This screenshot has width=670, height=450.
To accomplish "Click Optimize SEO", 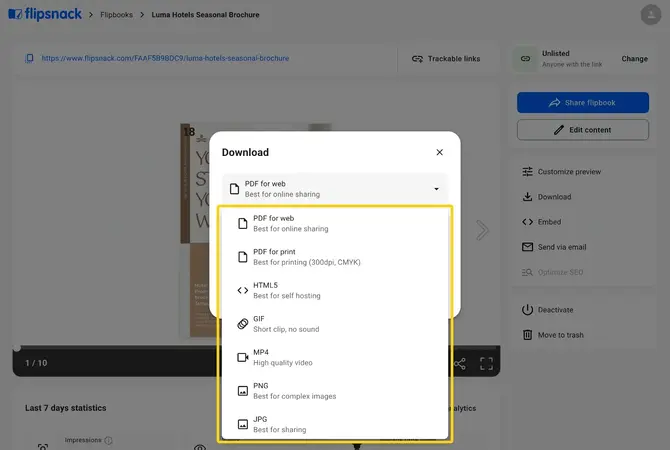I will pyautogui.click(x=552, y=272).
